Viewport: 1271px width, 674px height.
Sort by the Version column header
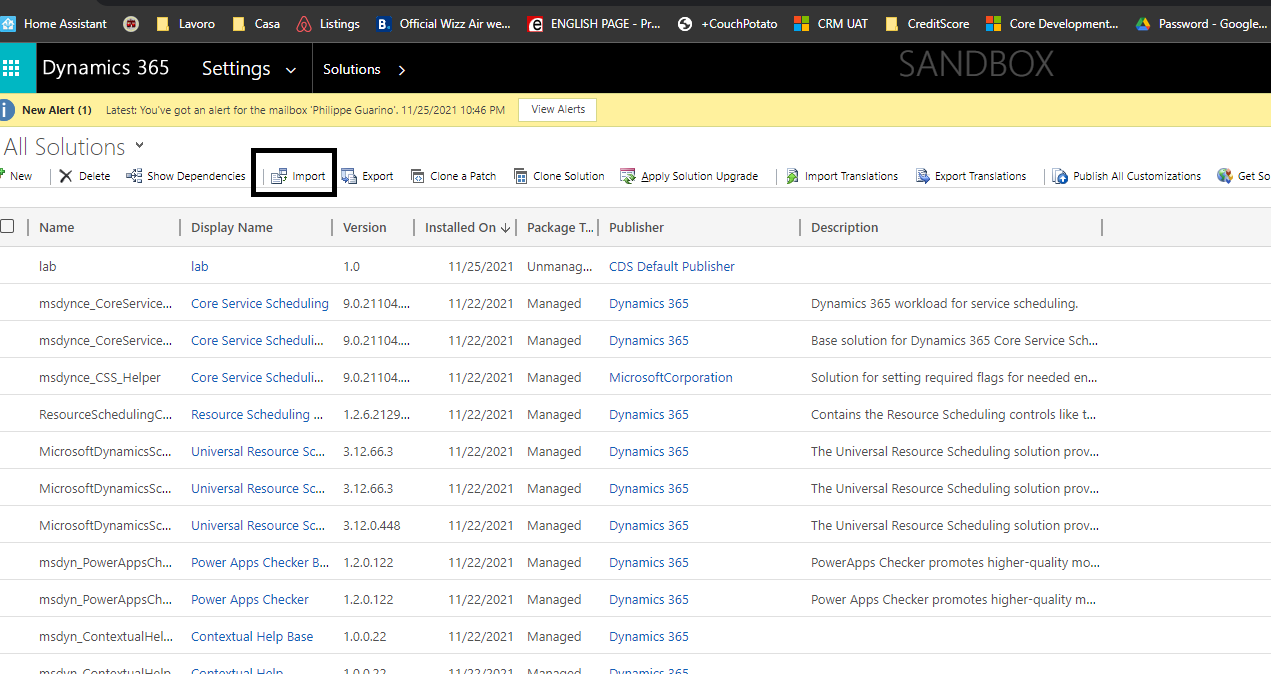365,227
